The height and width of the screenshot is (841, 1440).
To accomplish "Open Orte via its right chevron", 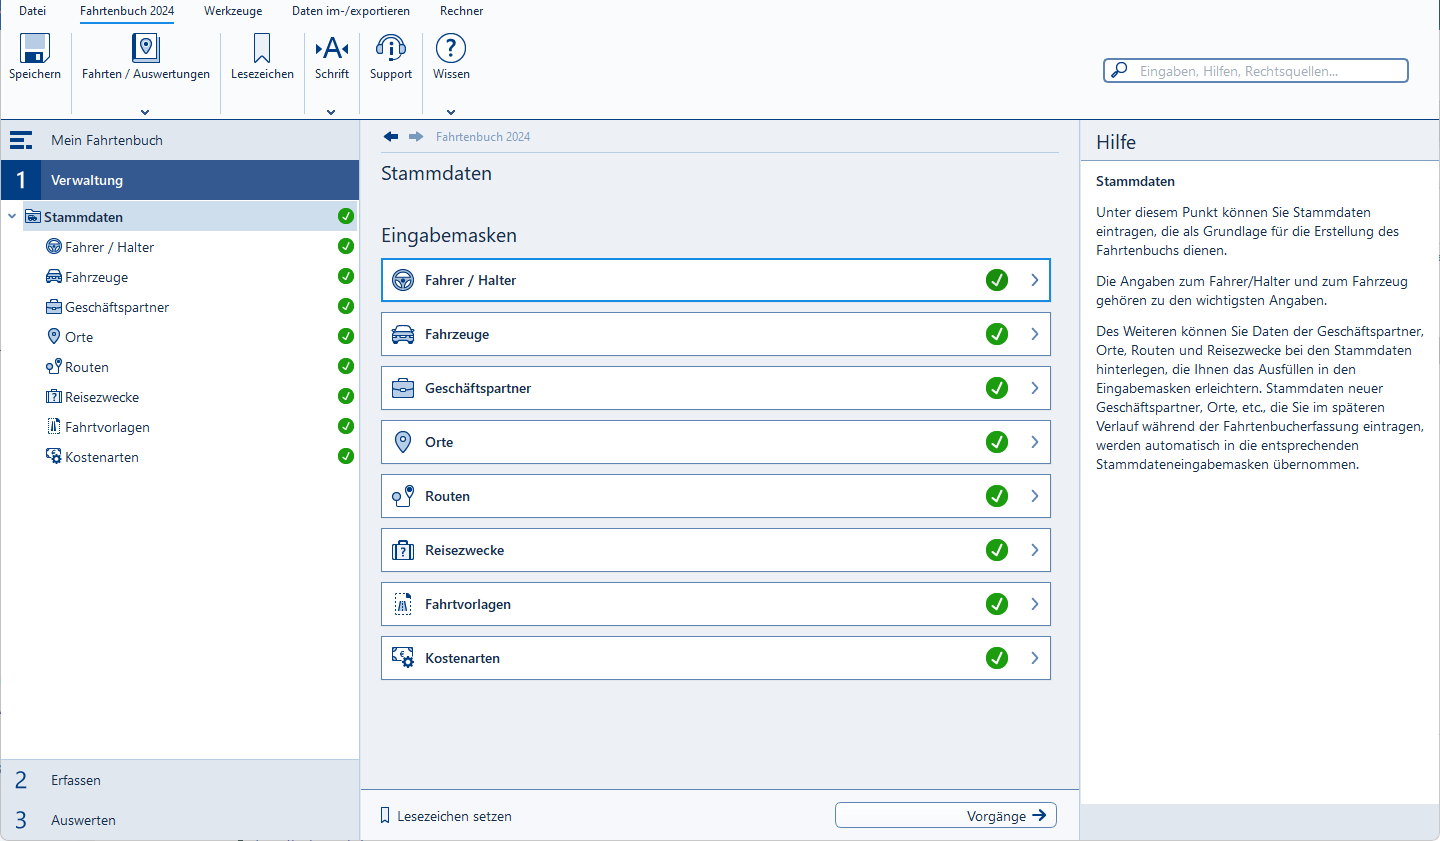I will click(x=1035, y=442).
